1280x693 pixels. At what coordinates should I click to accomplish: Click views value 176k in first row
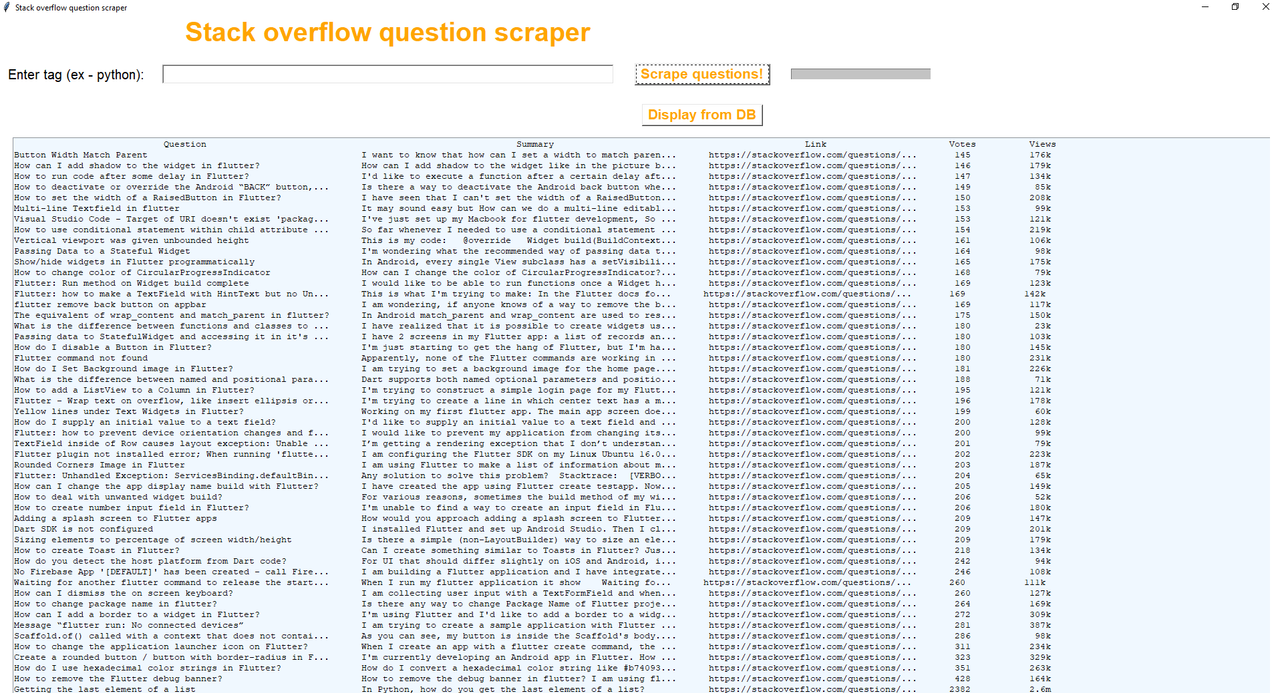coord(1039,155)
